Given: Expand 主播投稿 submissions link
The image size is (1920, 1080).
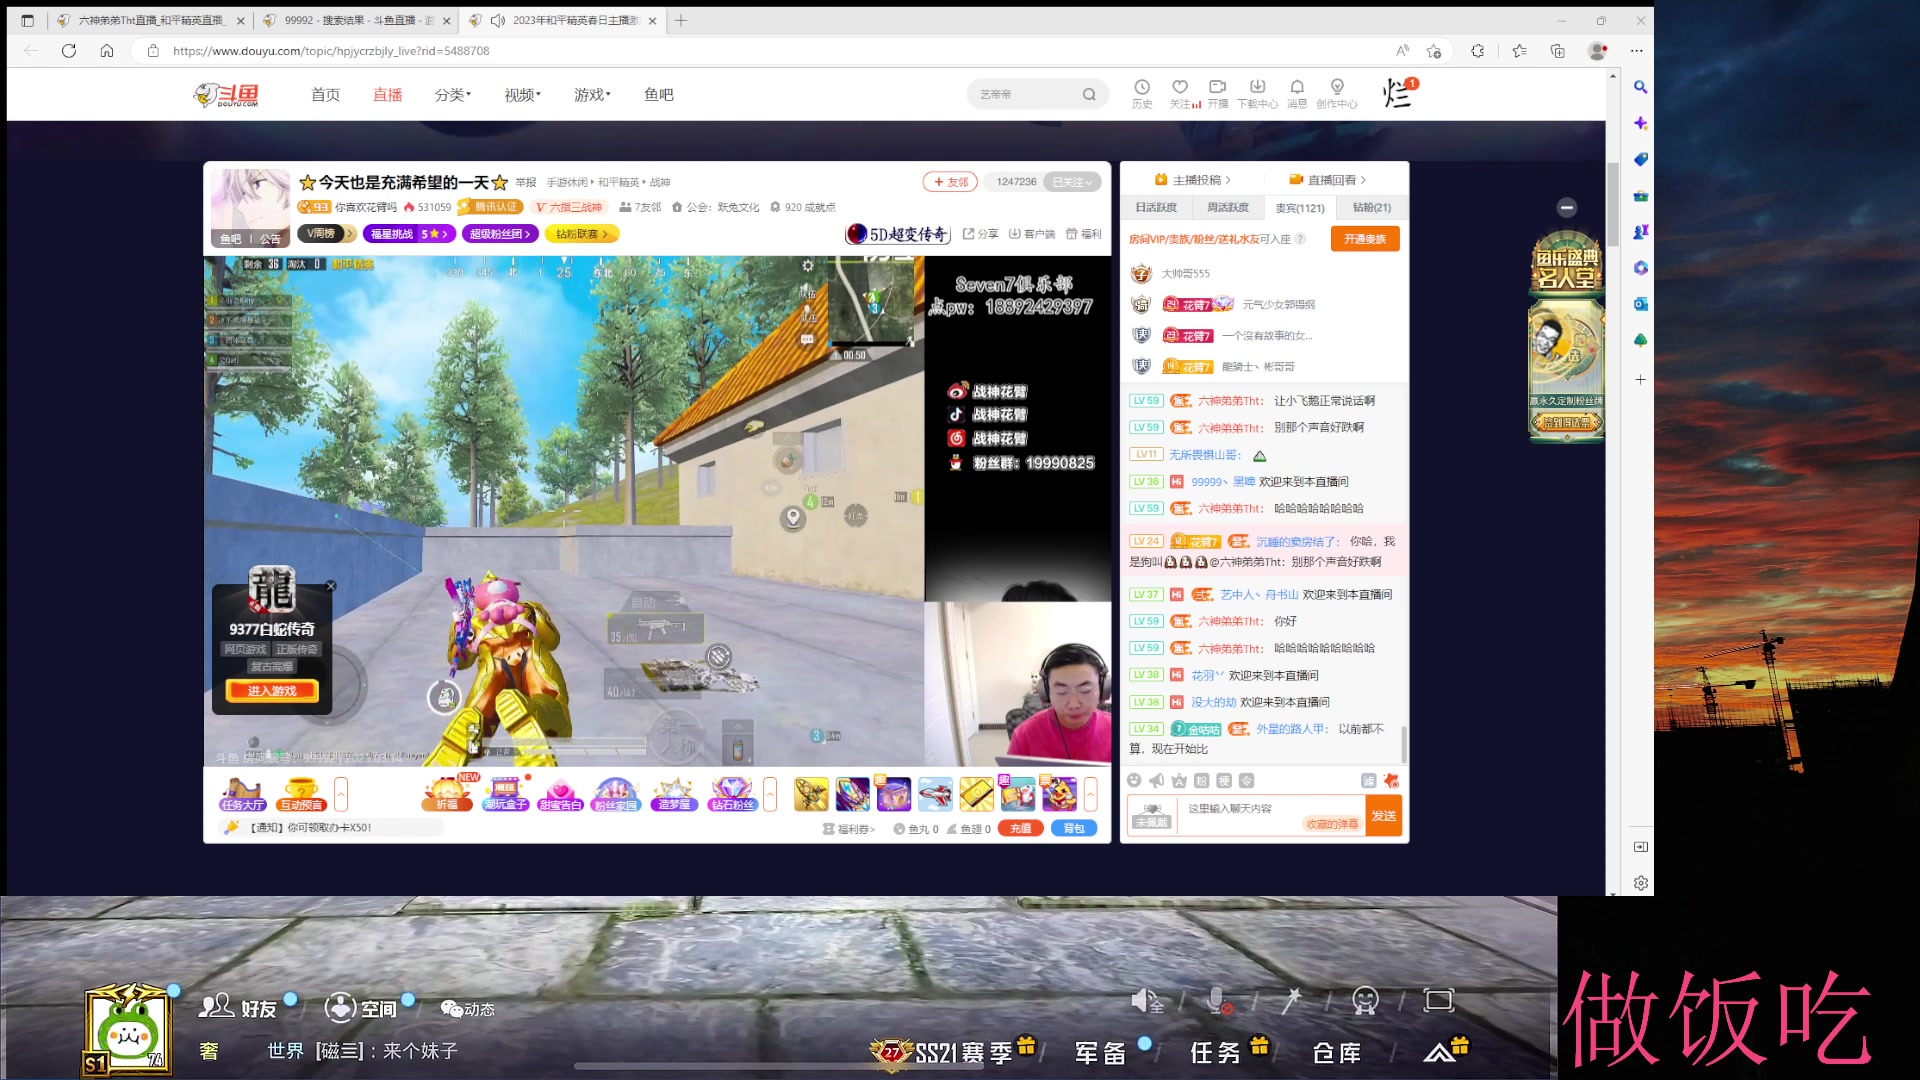Looking at the screenshot, I should point(1193,180).
